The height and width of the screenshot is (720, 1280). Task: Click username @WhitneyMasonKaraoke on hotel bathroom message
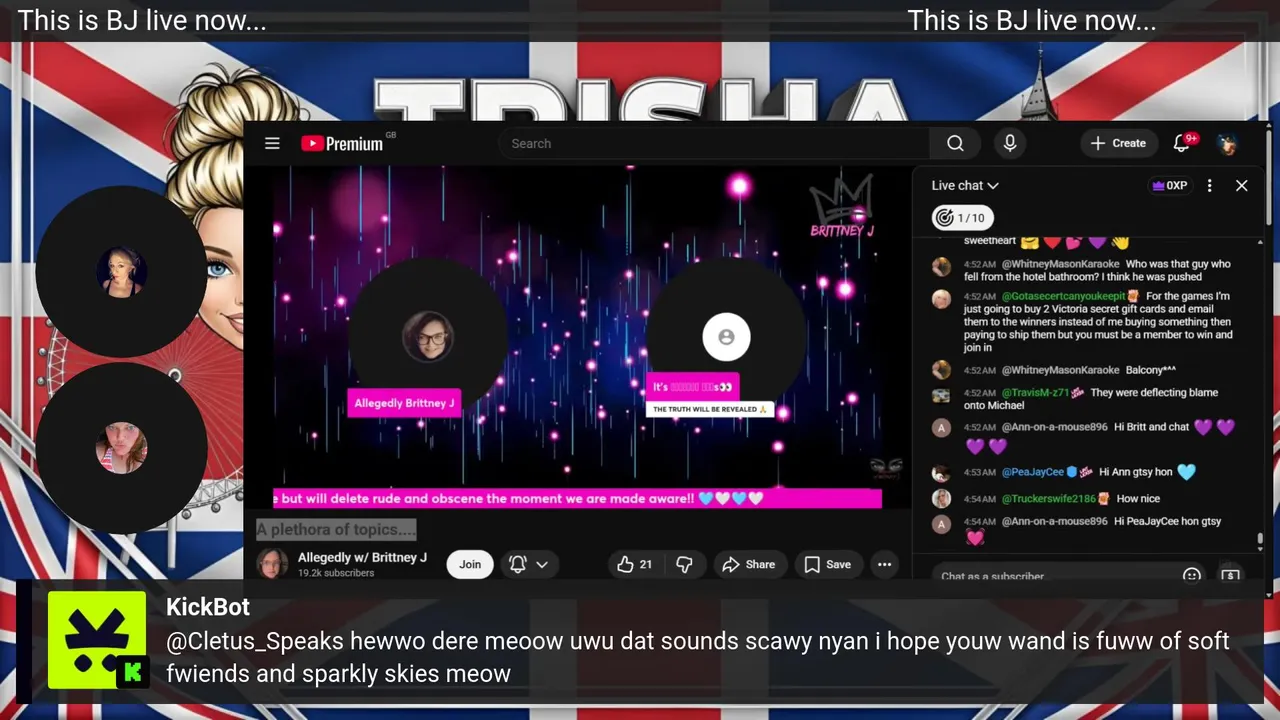point(1060,264)
